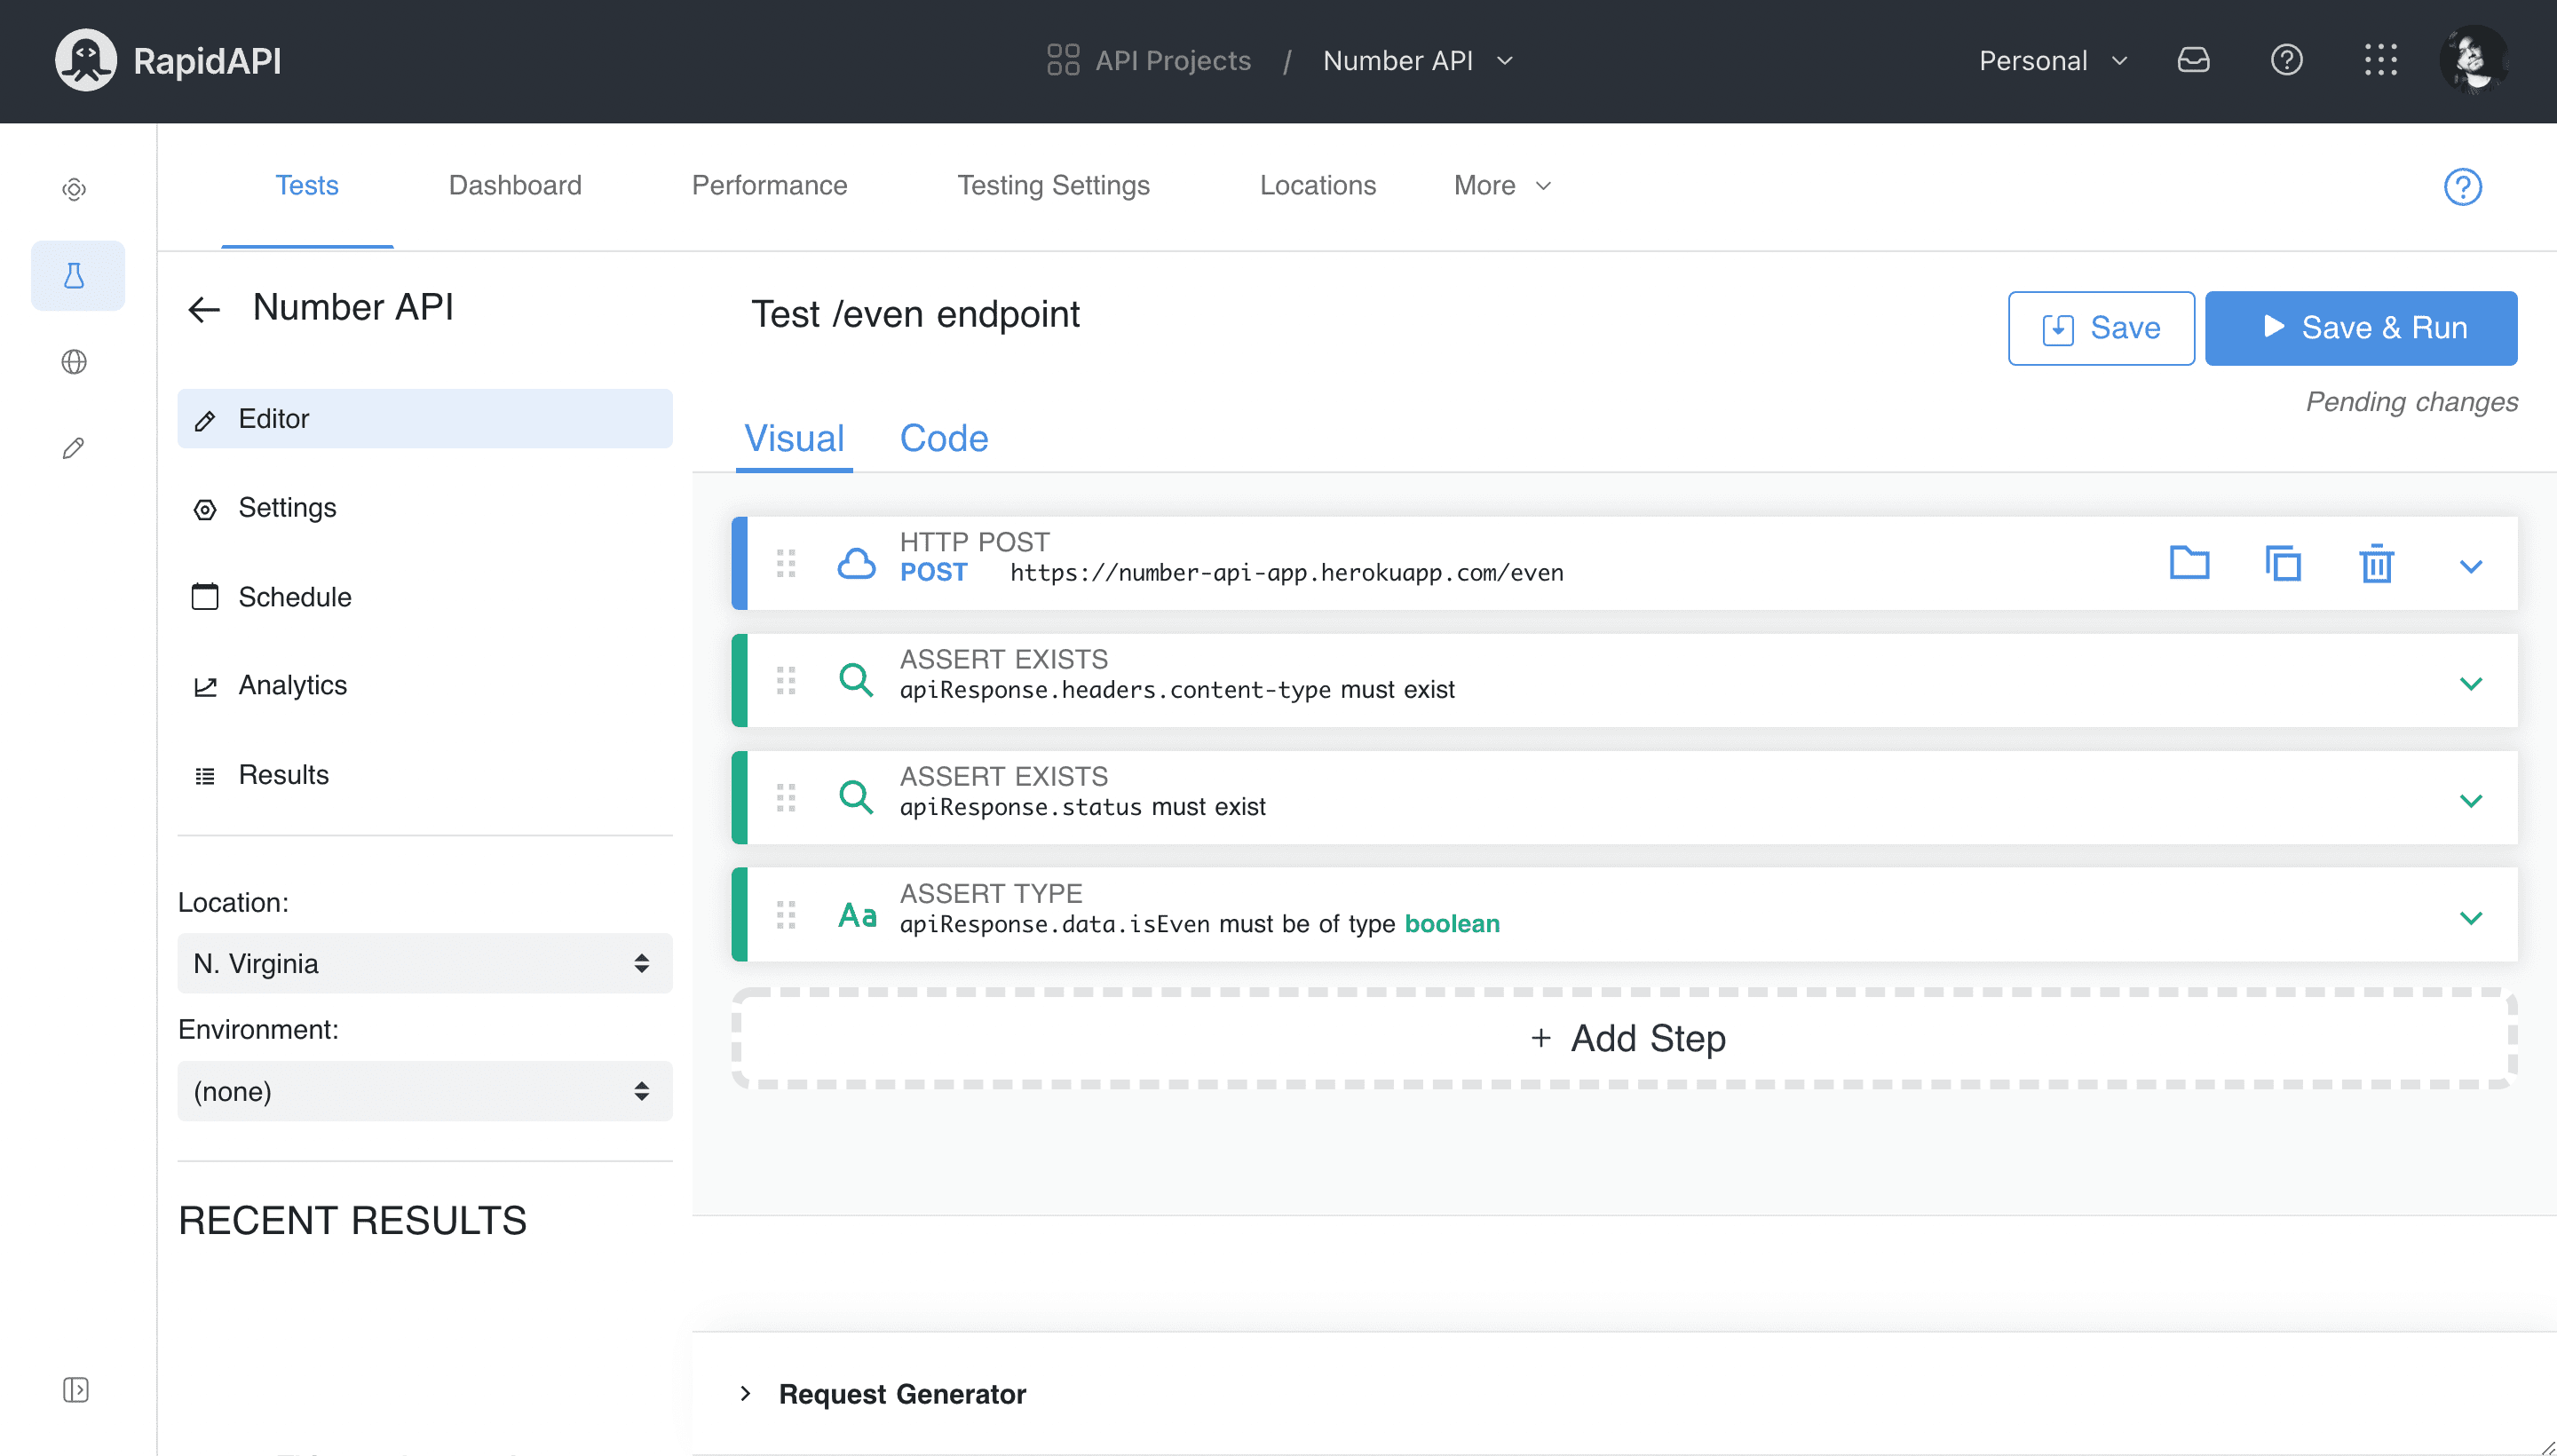The height and width of the screenshot is (1456, 2557).
Task: Click the Save & Run button
Action: tap(2360, 328)
